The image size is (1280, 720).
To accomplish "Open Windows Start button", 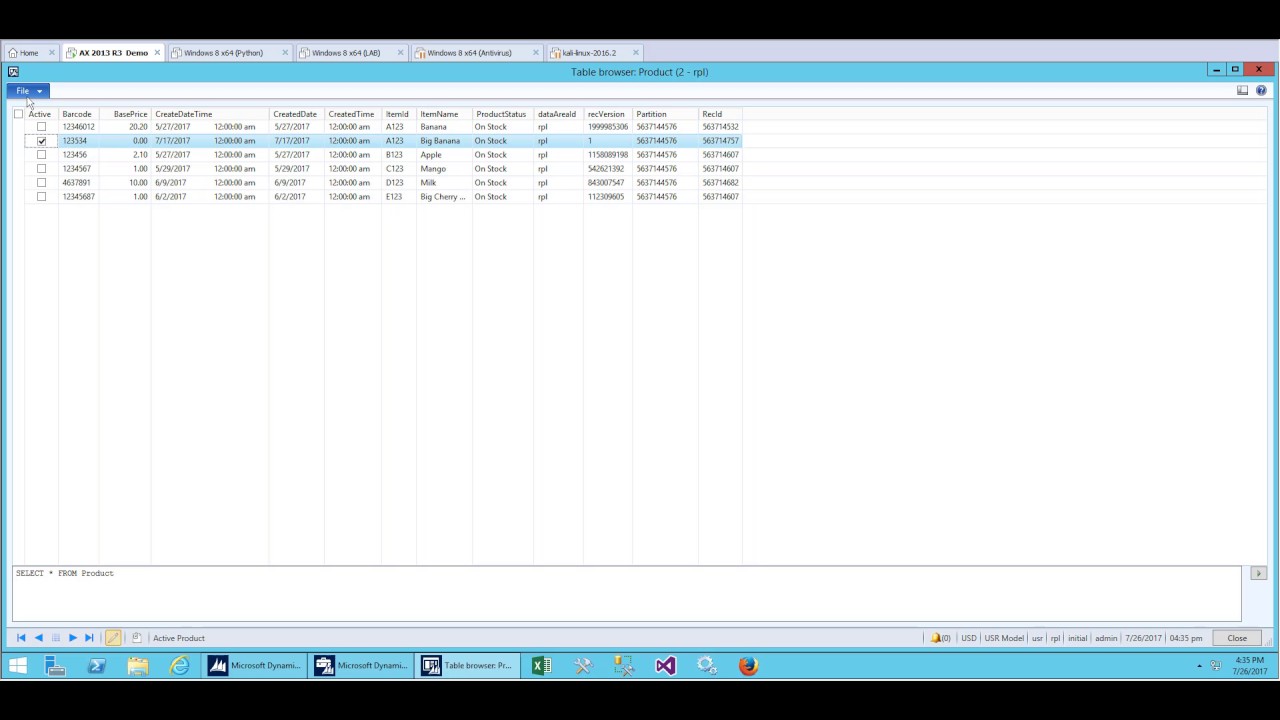I will coord(18,665).
